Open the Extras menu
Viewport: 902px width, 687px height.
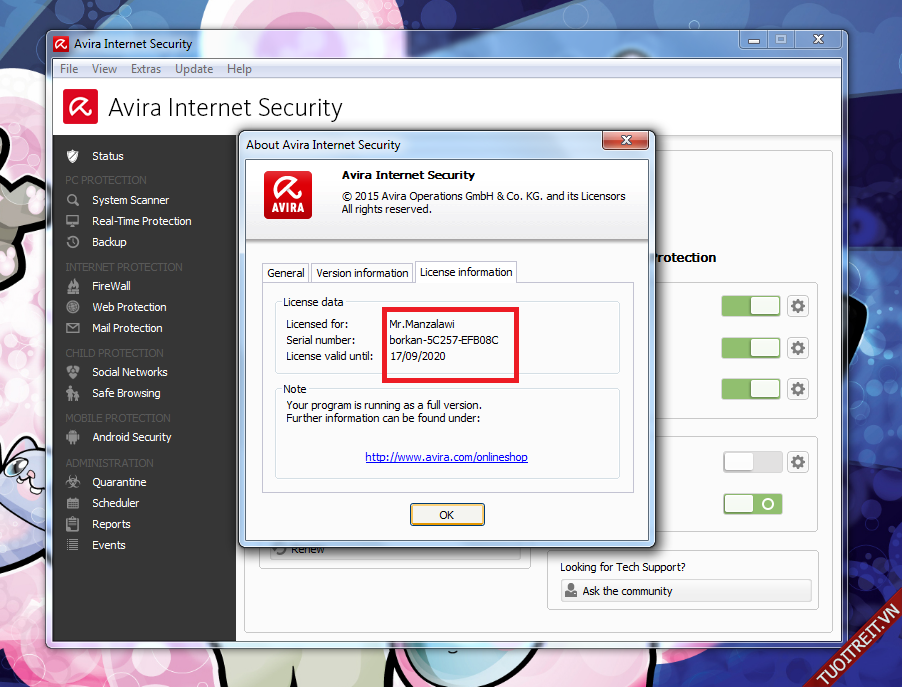pyautogui.click(x=146, y=69)
